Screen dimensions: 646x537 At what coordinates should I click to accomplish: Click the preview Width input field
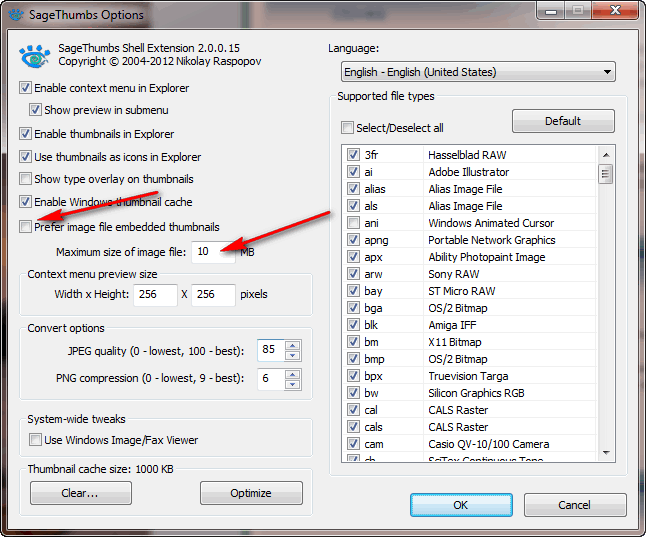(x=155, y=295)
